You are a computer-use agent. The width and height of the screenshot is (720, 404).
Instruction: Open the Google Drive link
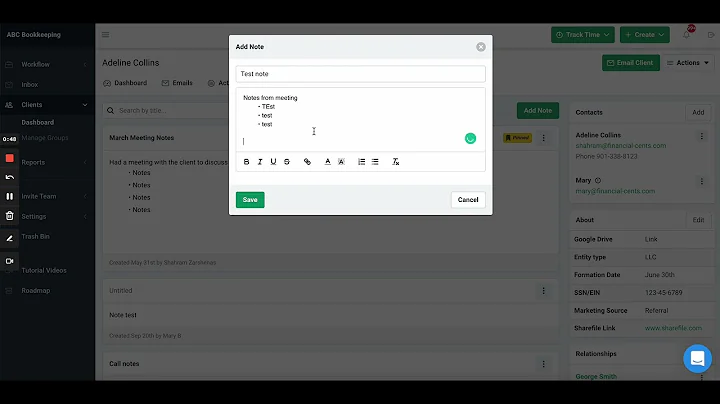coord(651,239)
